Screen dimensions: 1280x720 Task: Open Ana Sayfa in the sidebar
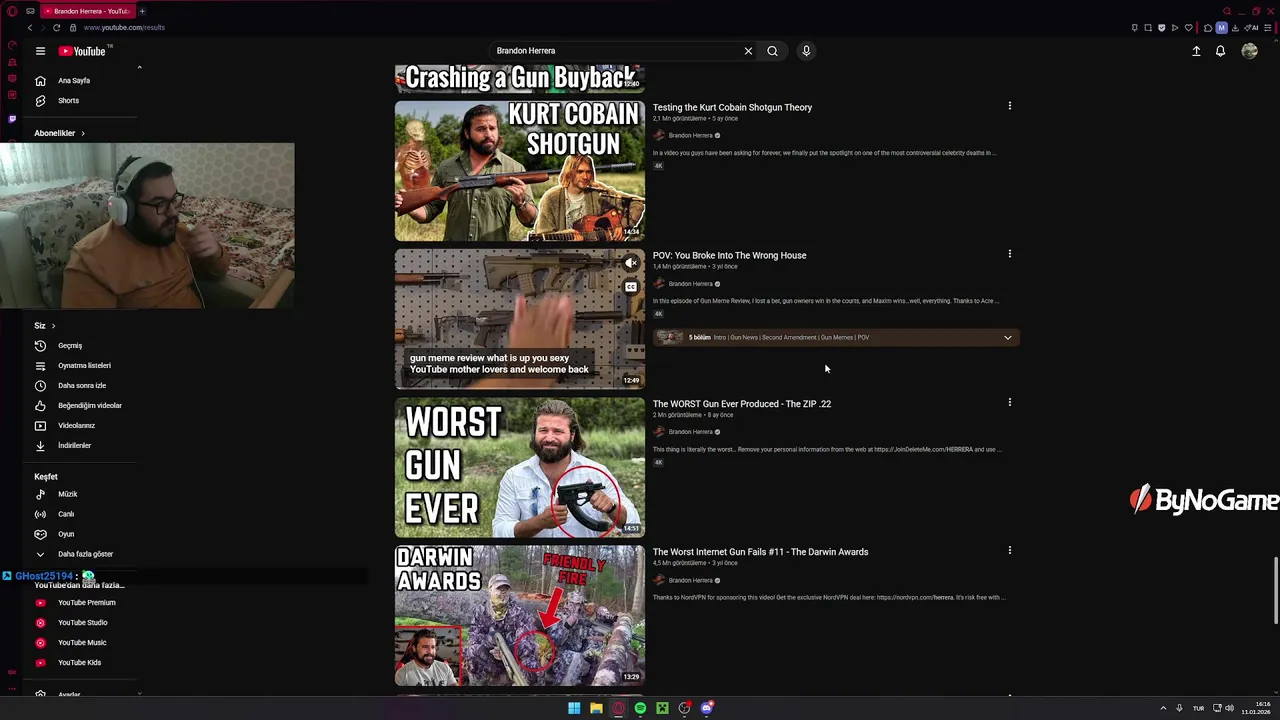tap(74, 81)
